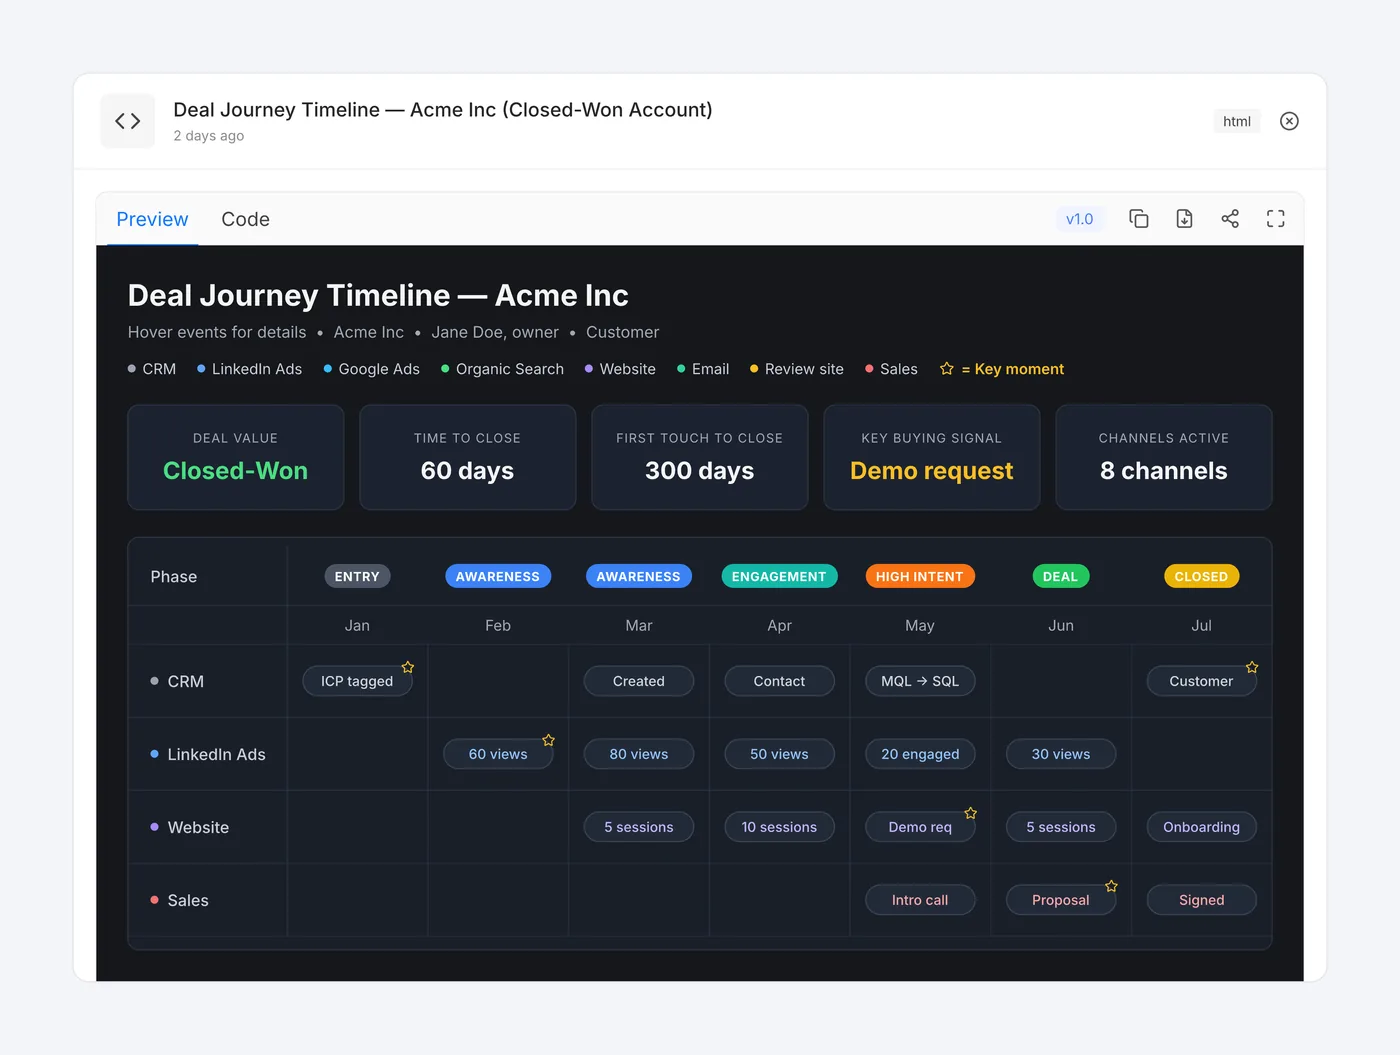Click the Intro call event chip
The image size is (1400, 1055).
coord(920,900)
